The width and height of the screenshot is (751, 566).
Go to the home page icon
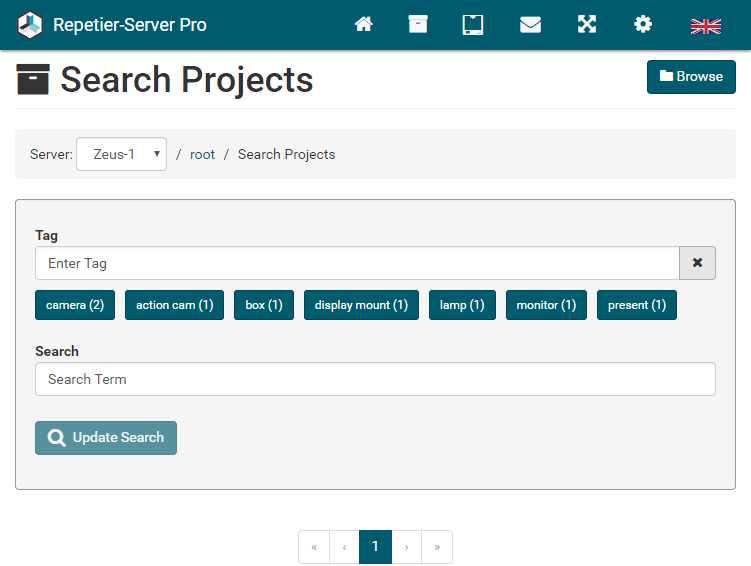364,25
